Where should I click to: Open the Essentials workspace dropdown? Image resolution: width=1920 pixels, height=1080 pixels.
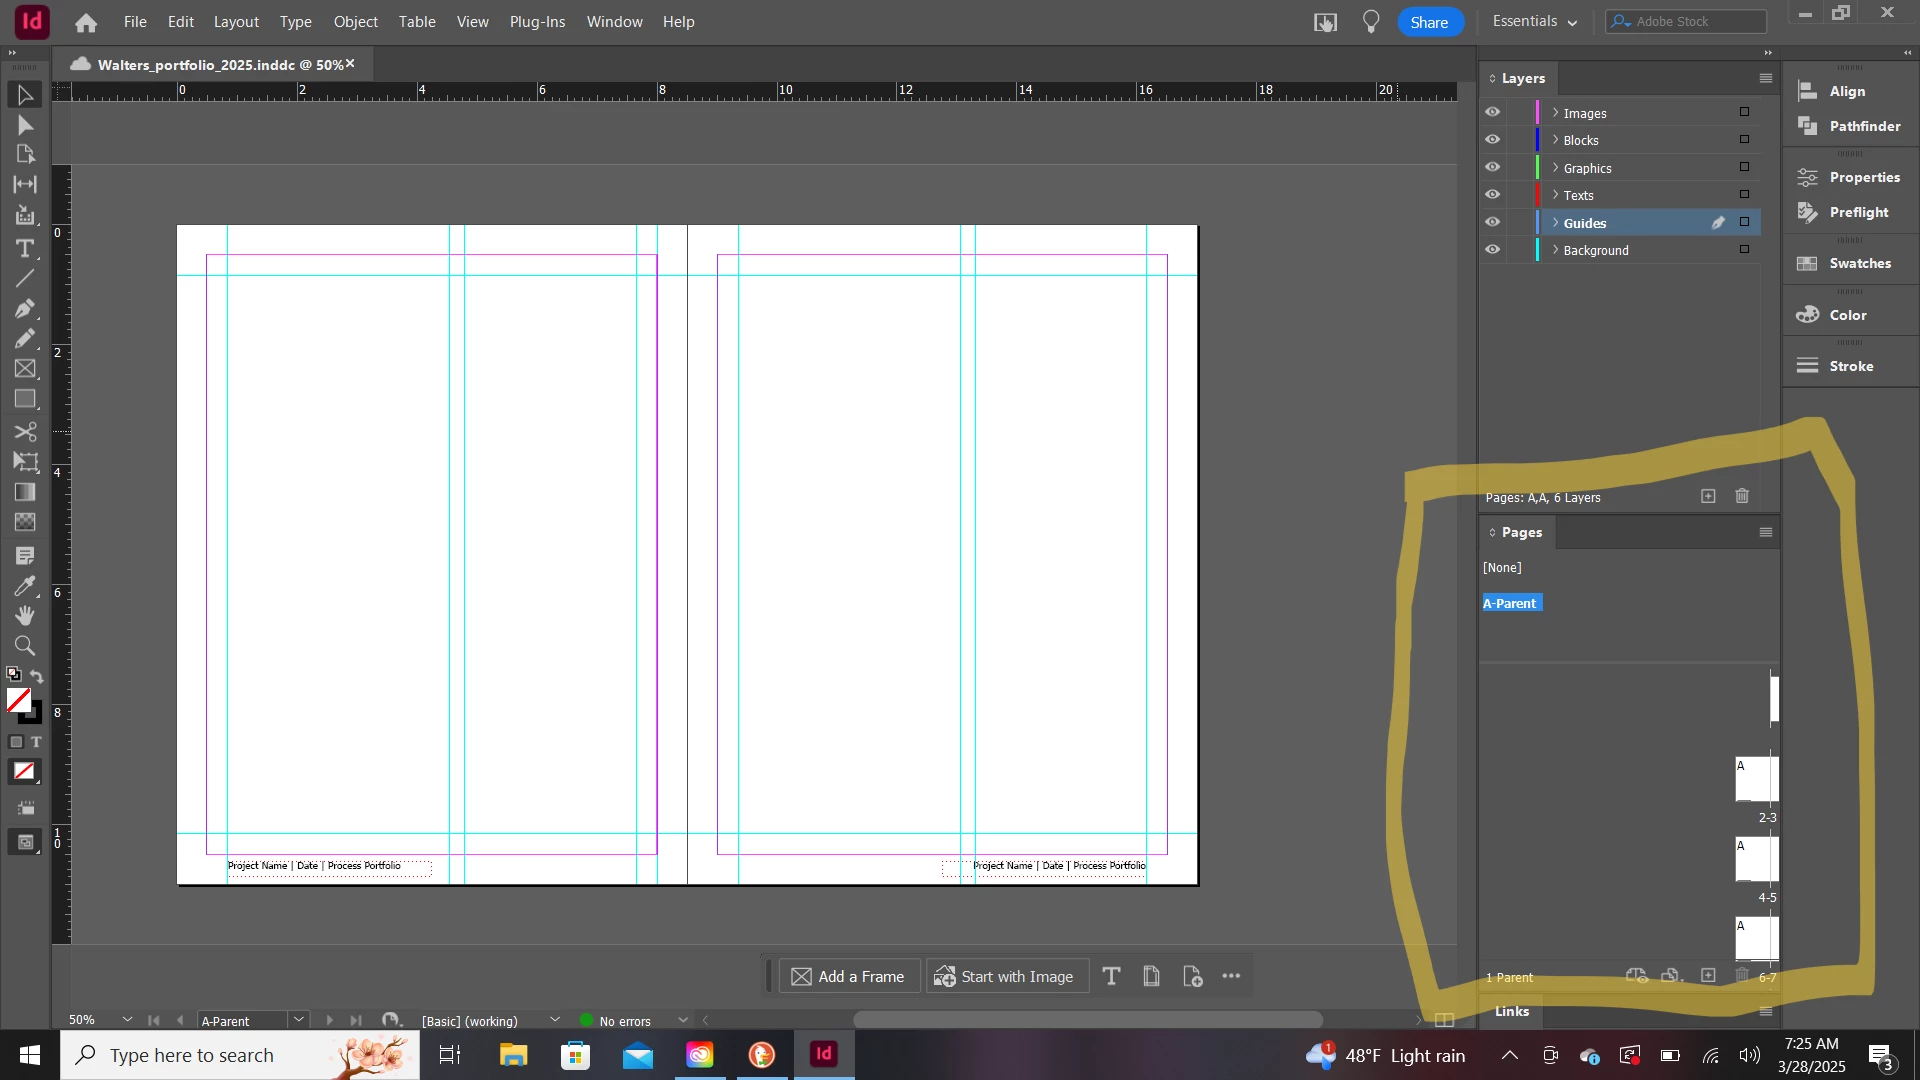tap(1534, 21)
